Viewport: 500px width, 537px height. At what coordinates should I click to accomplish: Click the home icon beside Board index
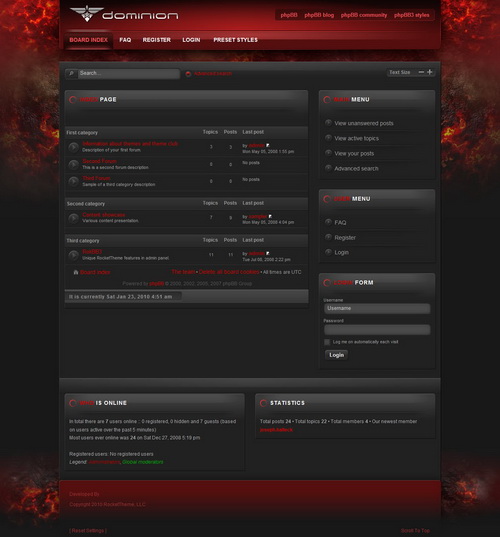coord(76,272)
